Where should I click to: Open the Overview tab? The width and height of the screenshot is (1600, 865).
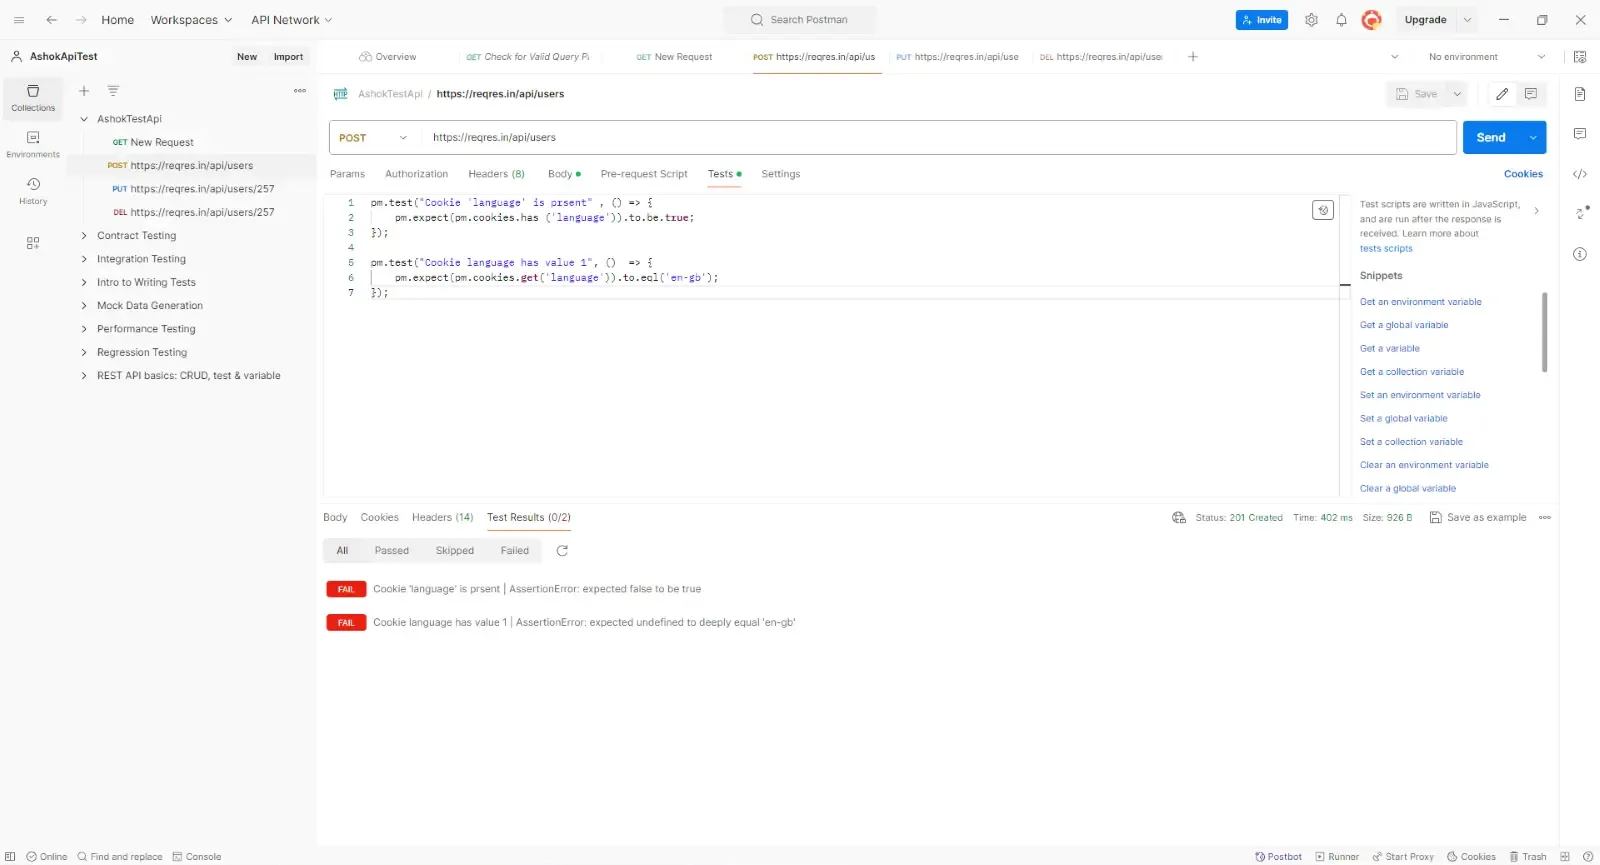point(388,57)
